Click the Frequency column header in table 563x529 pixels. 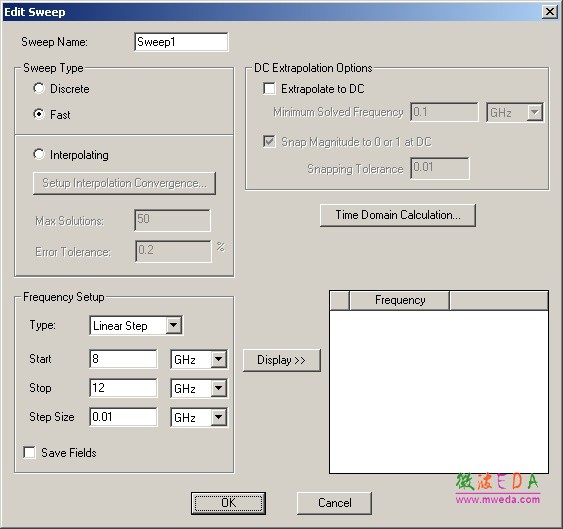(x=399, y=300)
